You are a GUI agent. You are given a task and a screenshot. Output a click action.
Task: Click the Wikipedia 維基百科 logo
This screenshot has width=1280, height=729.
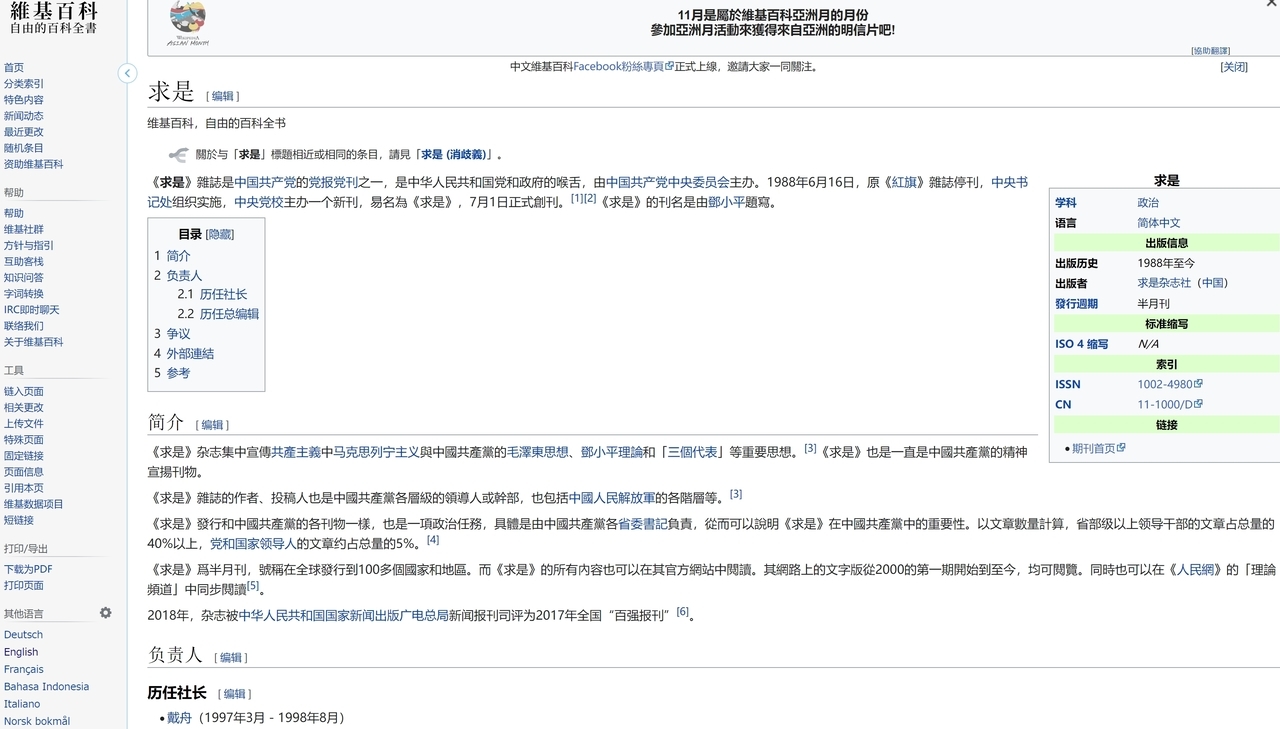pos(54,18)
